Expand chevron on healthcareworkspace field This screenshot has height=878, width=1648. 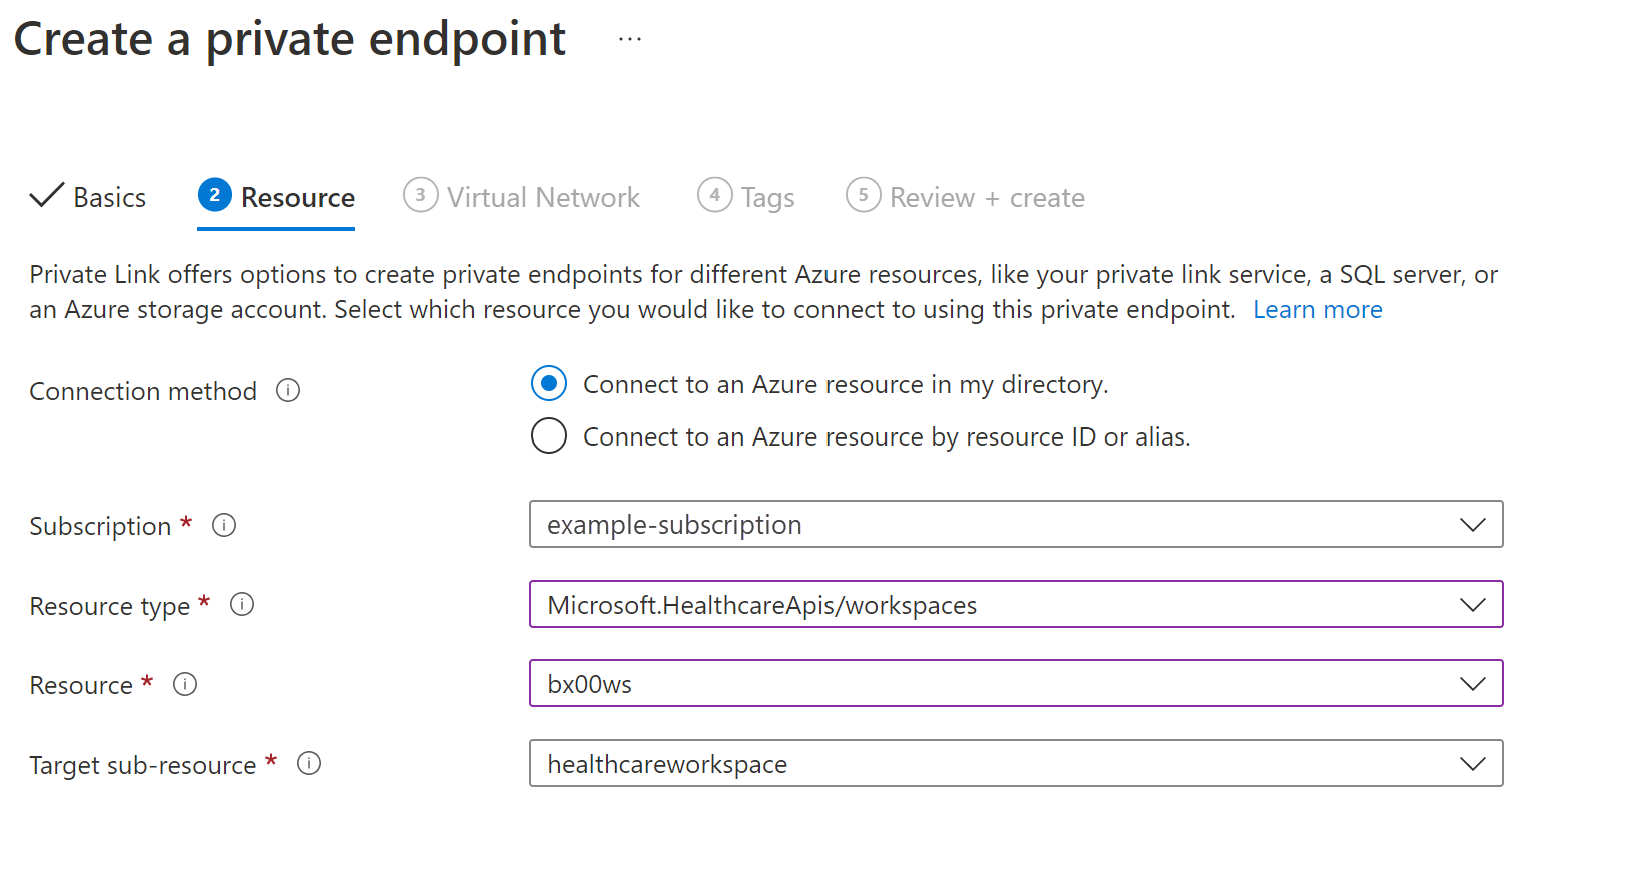pyautogui.click(x=1473, y=764)
